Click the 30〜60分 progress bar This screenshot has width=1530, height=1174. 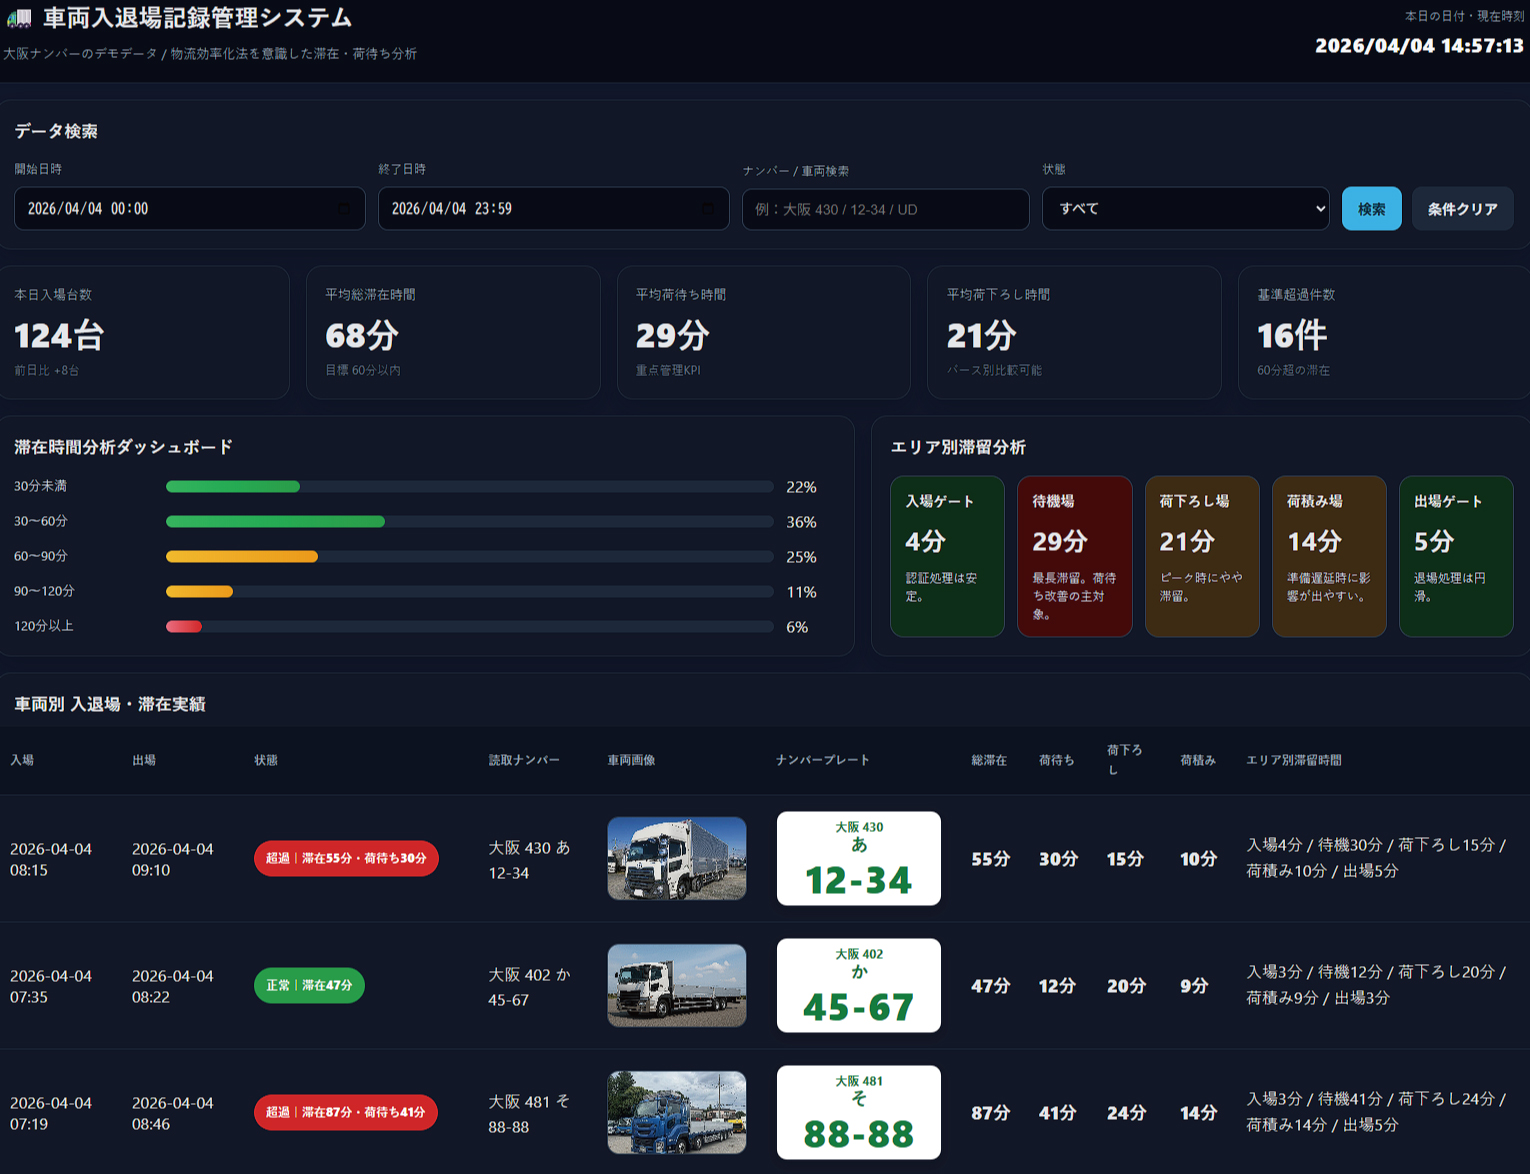click(x=469, y=522)
